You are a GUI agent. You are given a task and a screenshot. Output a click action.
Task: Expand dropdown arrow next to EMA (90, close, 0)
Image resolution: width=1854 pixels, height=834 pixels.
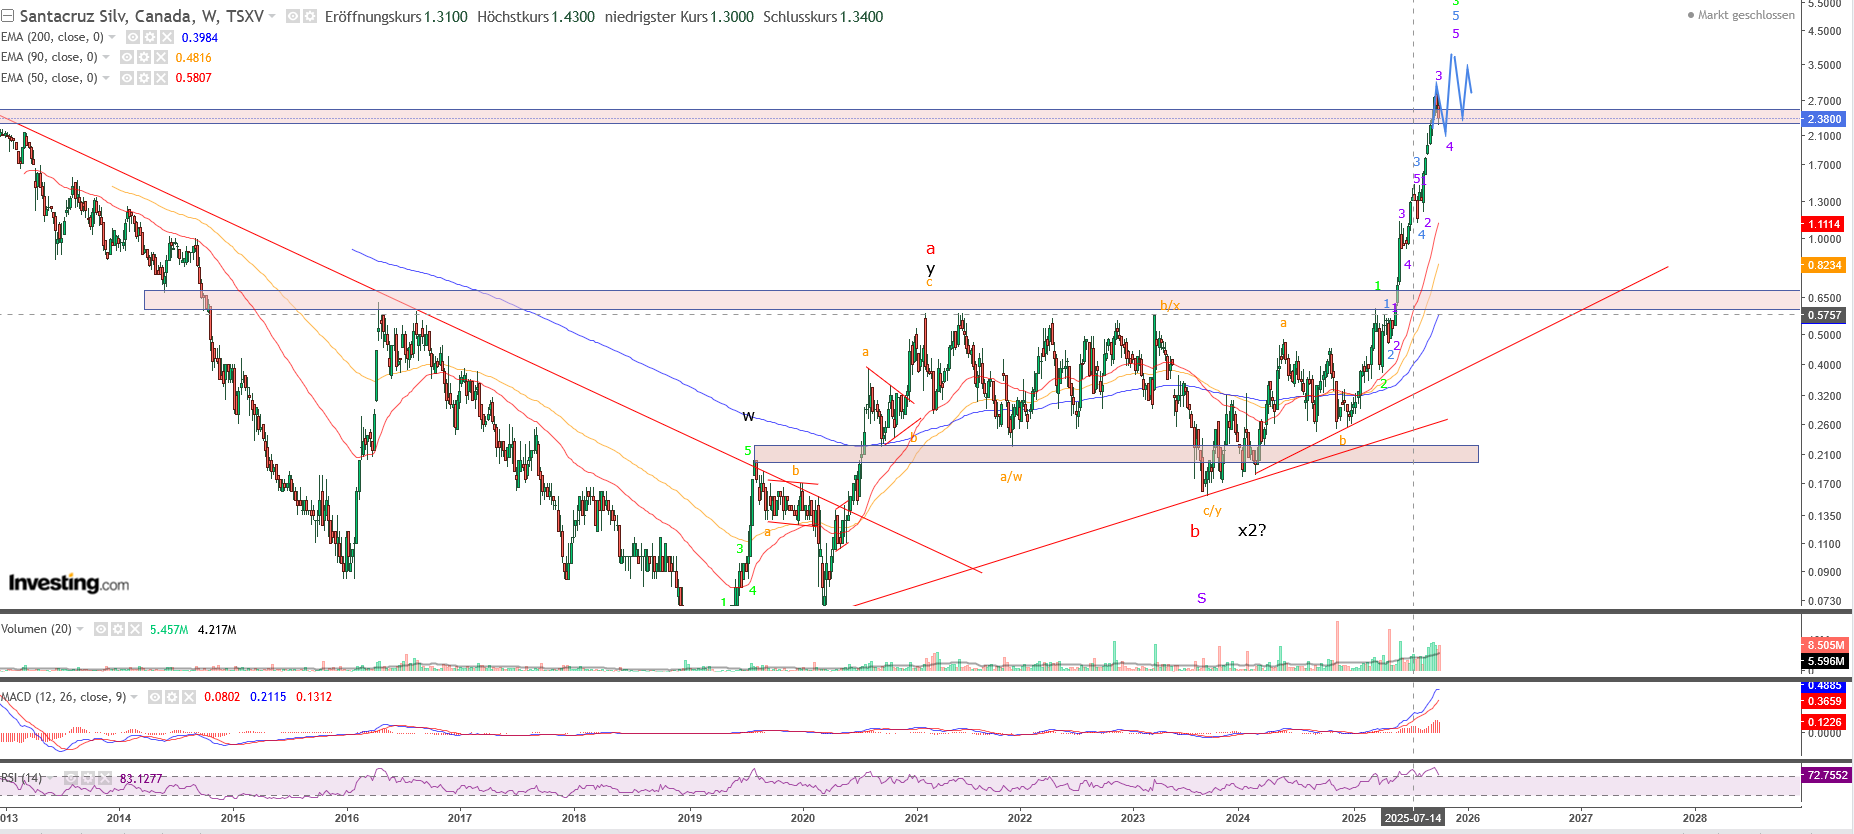pyautogui.click(x=106, y=57)
